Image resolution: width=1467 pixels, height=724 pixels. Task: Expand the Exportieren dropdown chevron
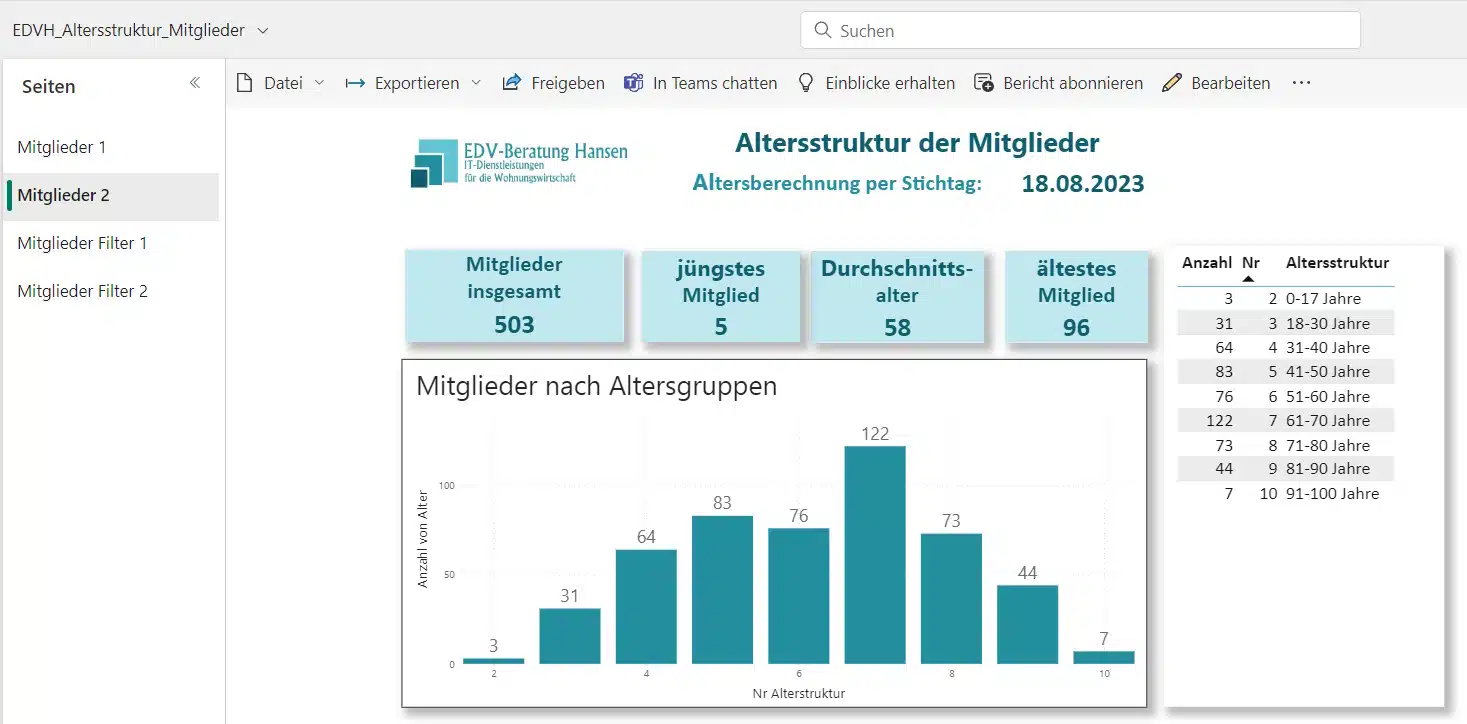click(x=476, y=83)
